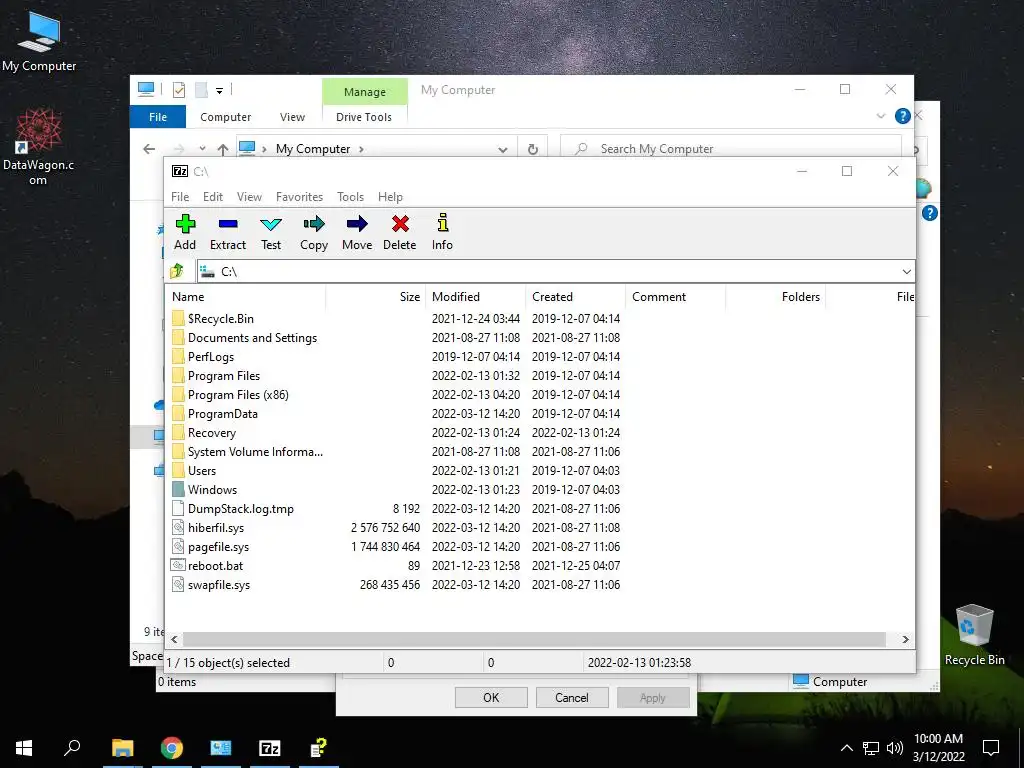Click the Move toolbar icon
The width and height of the screenshot is (1024, 768).
click(x=357, y=224)
